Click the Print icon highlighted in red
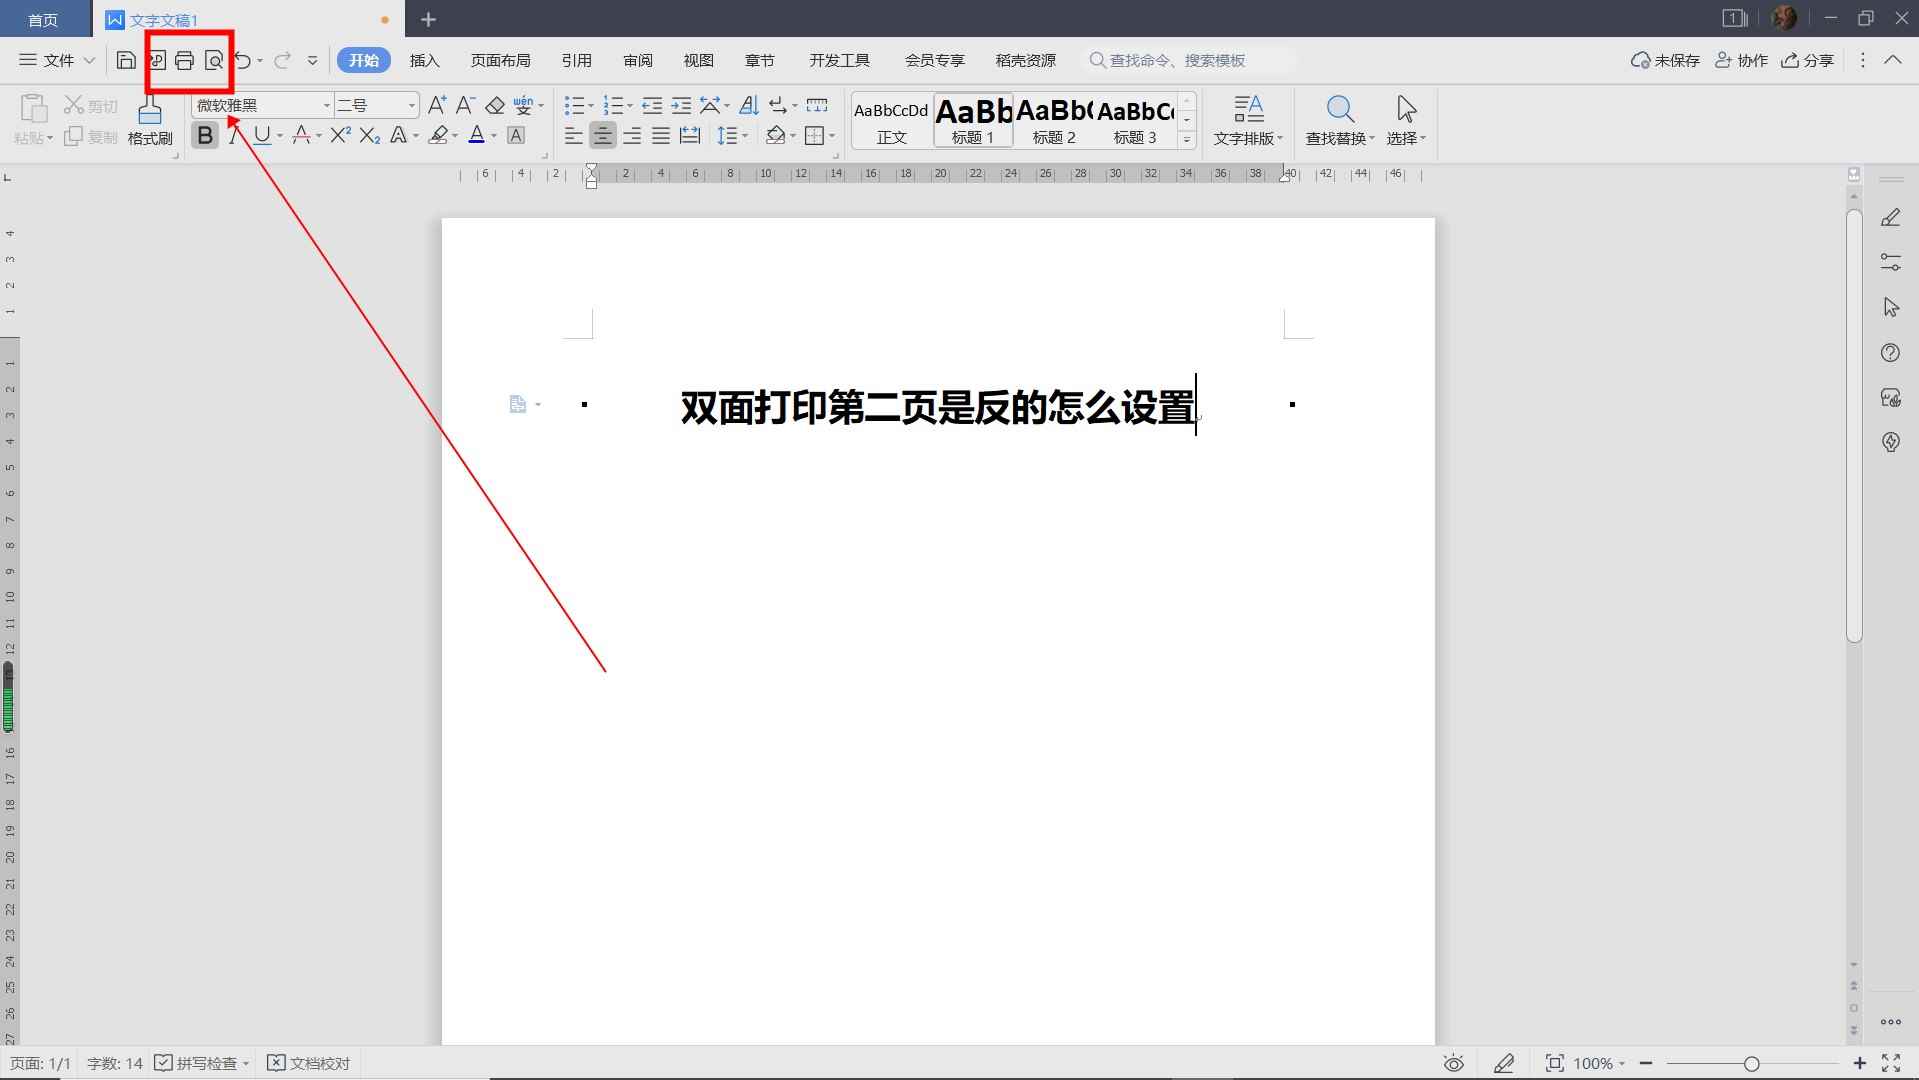 click(x=184, y=60)
